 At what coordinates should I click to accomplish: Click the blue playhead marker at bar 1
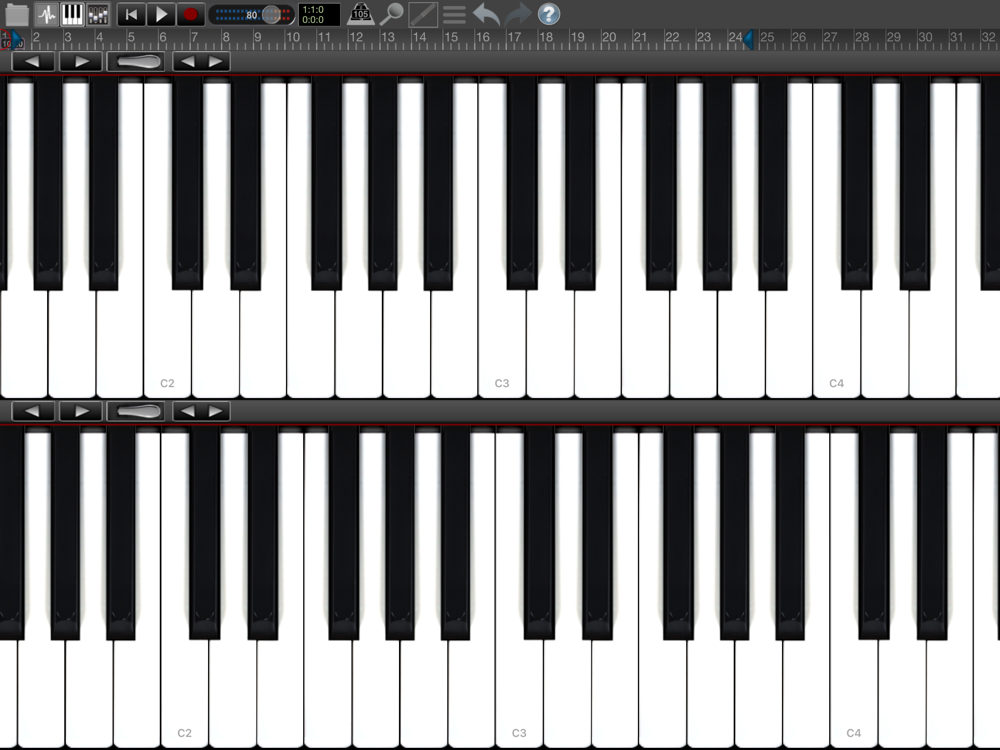click(x=16, y=40)
